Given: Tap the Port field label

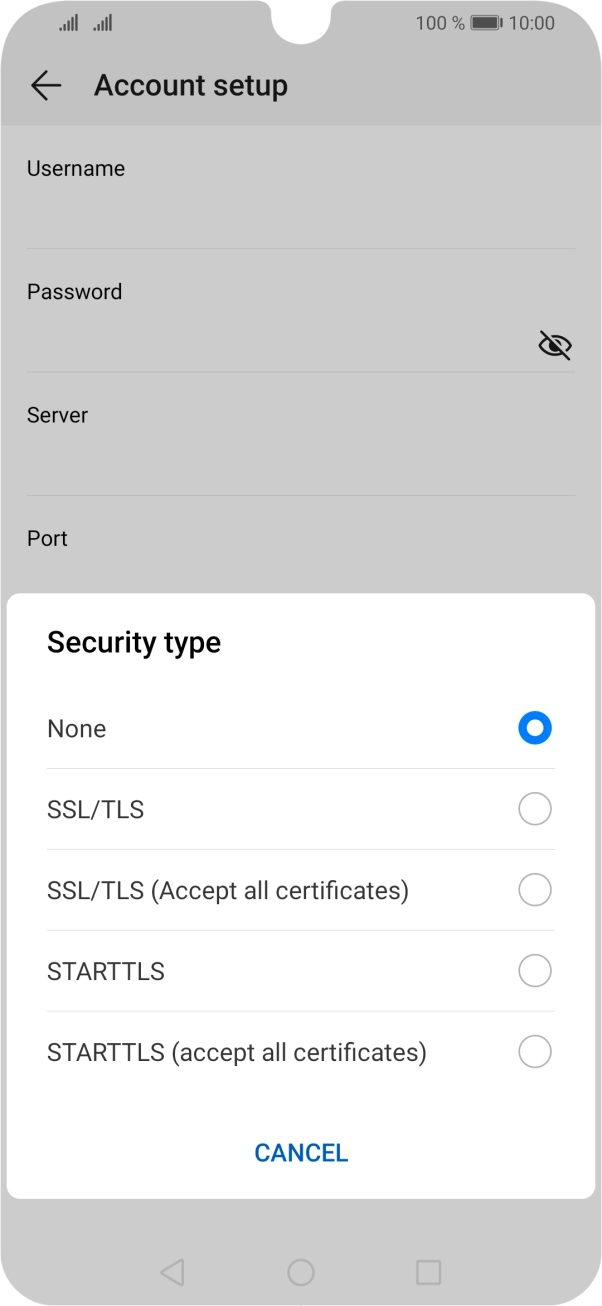Looking at the screenshot, I should tap(47, 538).
